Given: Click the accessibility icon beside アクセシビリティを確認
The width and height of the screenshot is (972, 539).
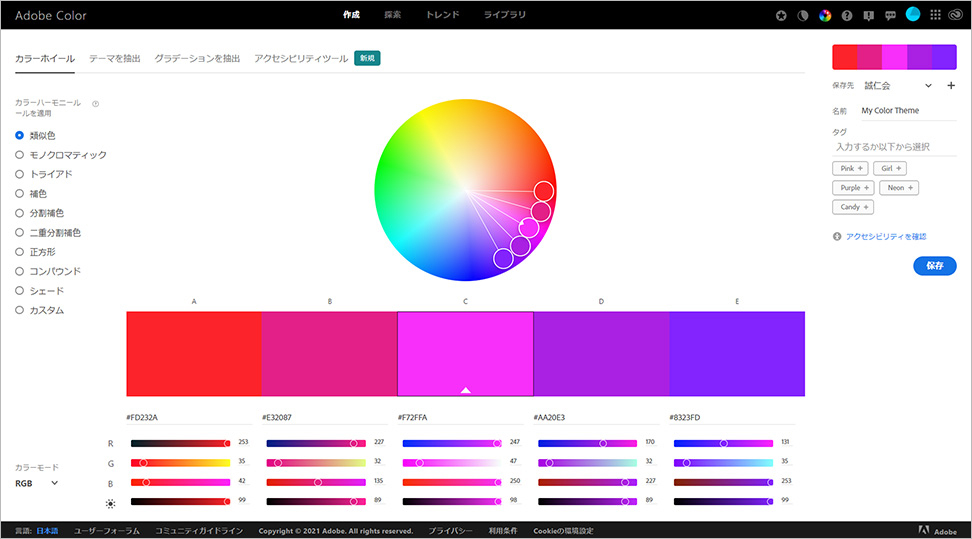Looking at the screenshot, I should click(837, 236).
